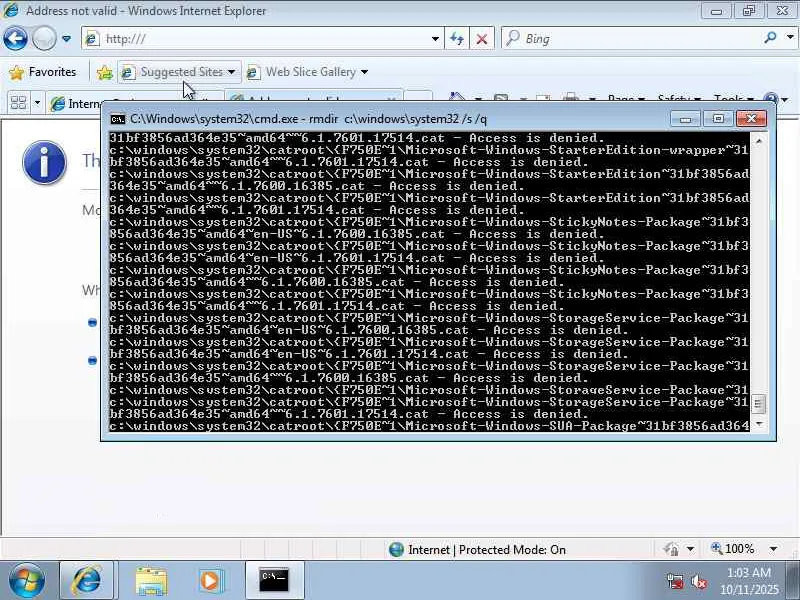Viewport: 800px width, 600px height.
Task: Minimize the cmd.exe window
Action: [685, 119]
